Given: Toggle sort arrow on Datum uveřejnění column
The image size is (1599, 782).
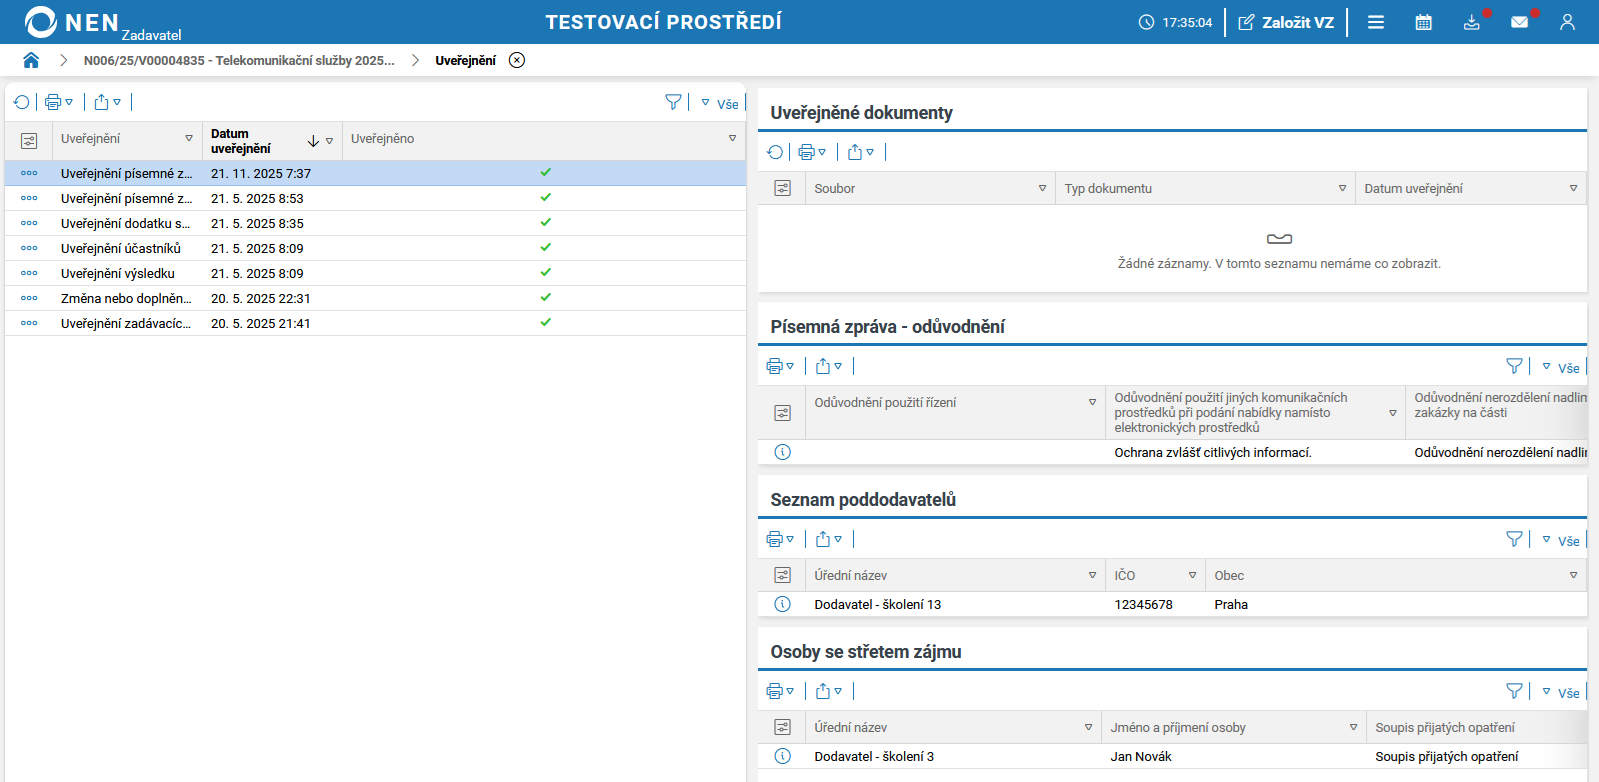Looking at the screenshot, I should tap(313, 141).
